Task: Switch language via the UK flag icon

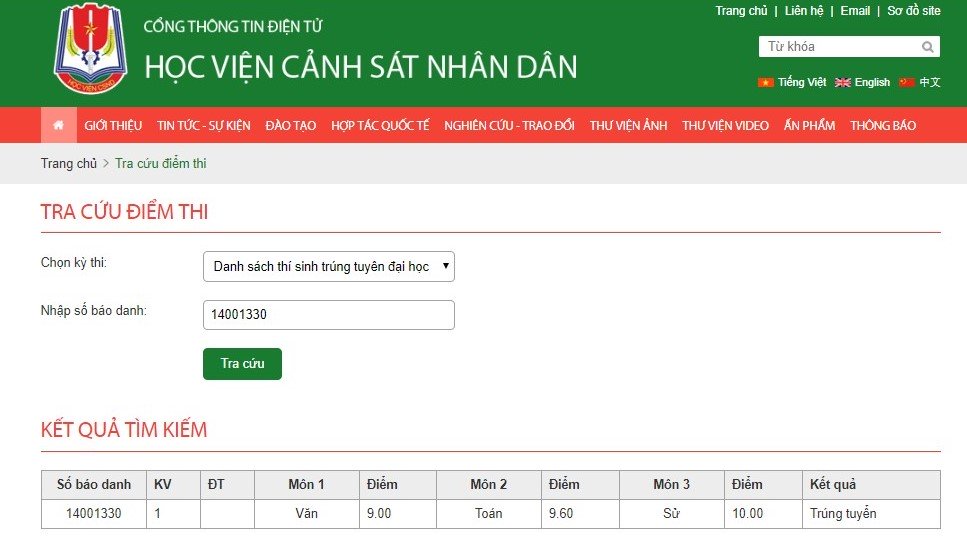Action: [843, 82]
